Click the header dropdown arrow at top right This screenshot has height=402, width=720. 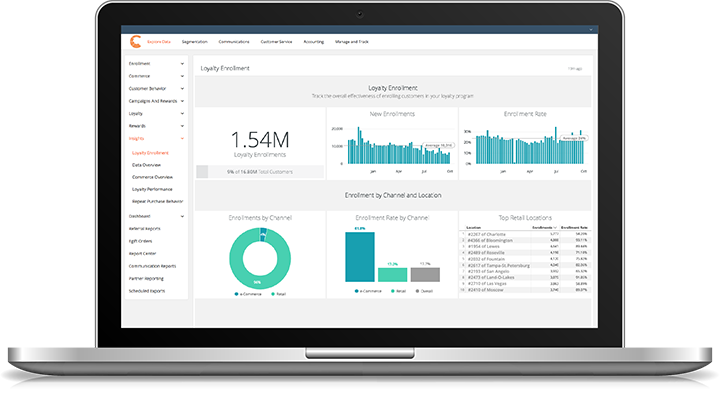[x=591, y=30]
